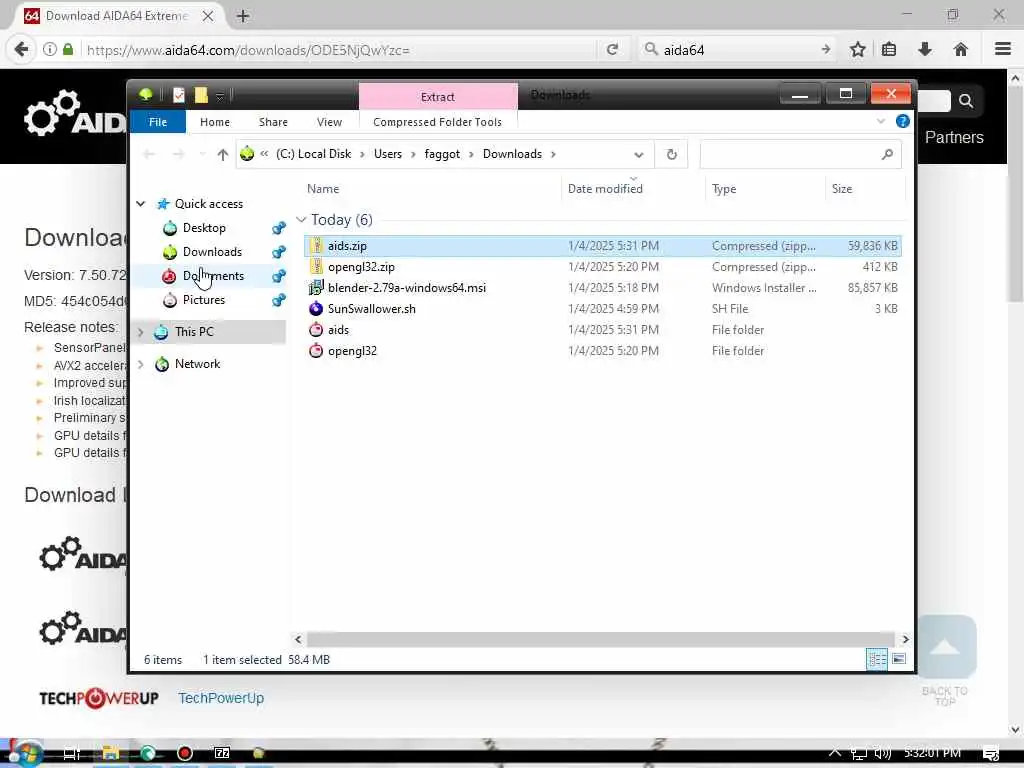The width and height of the screenshot is (1024, 768).
Task: Click (C:) Local Disk in breadcrumb
Action: tap(313, 154)
